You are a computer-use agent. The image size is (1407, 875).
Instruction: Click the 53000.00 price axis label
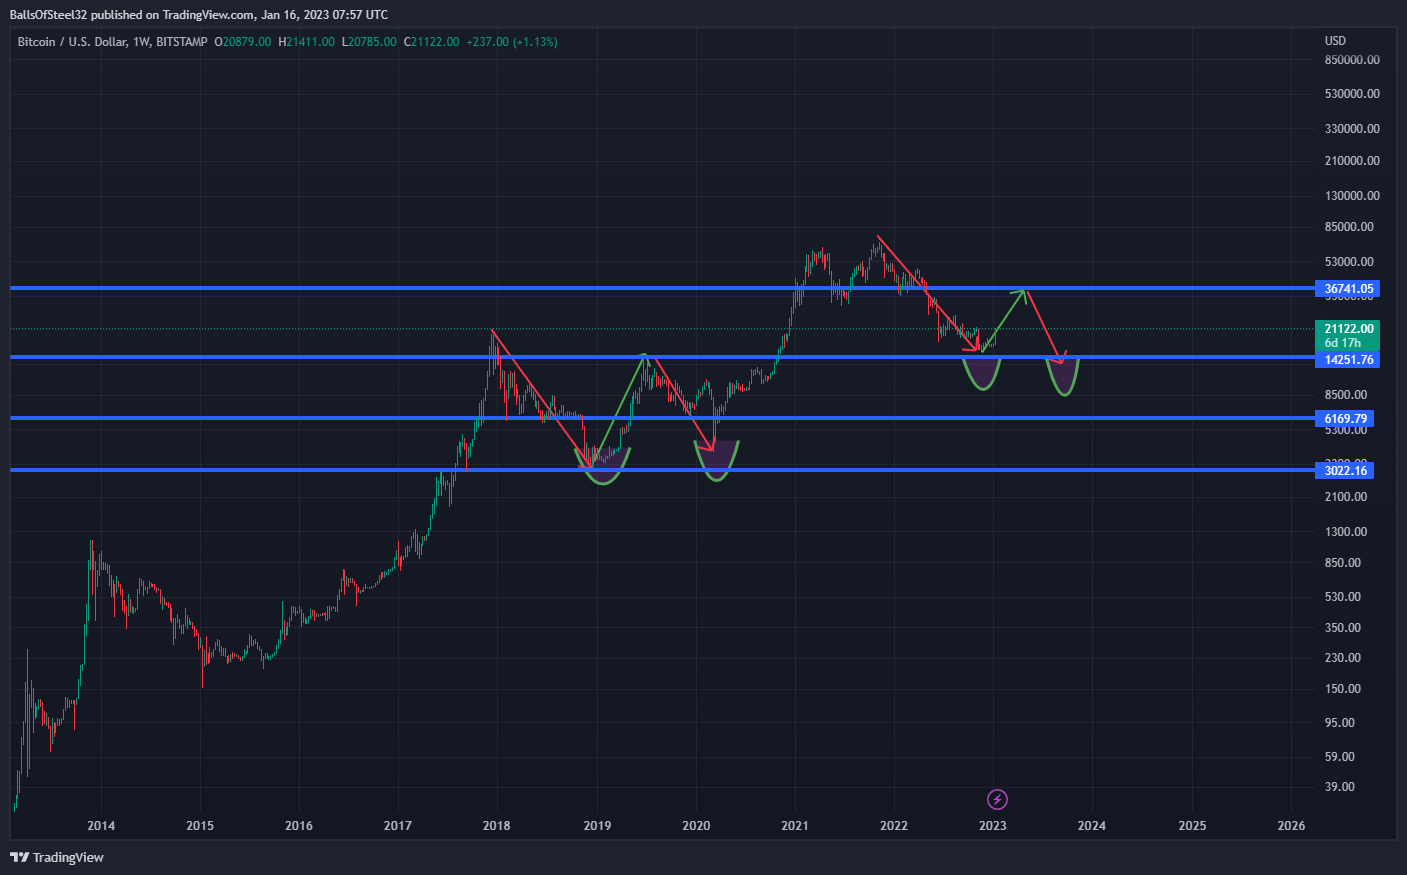pos(1349,262)
